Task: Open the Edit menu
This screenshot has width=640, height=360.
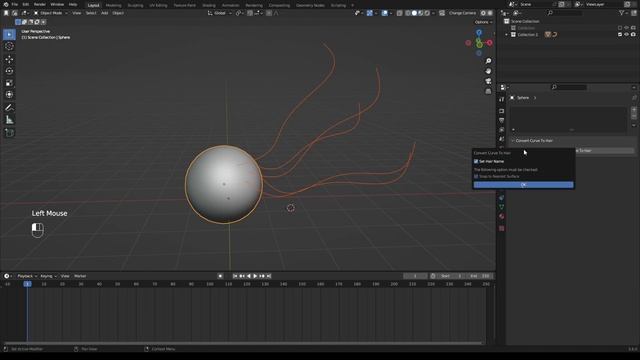Action: (x=26, y=4)
